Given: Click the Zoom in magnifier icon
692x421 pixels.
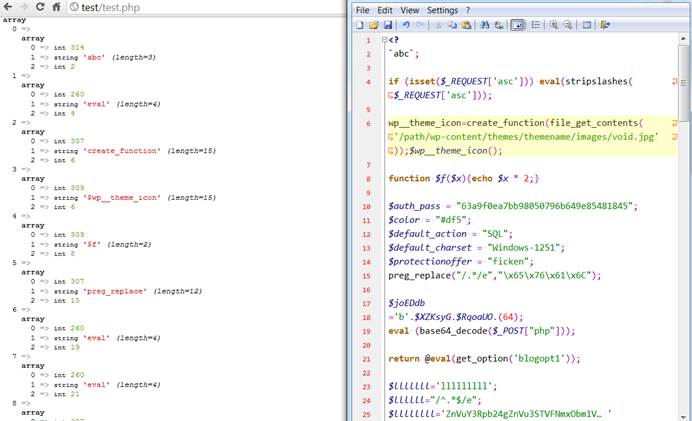Looking at the screenshot, I should 553,25.
